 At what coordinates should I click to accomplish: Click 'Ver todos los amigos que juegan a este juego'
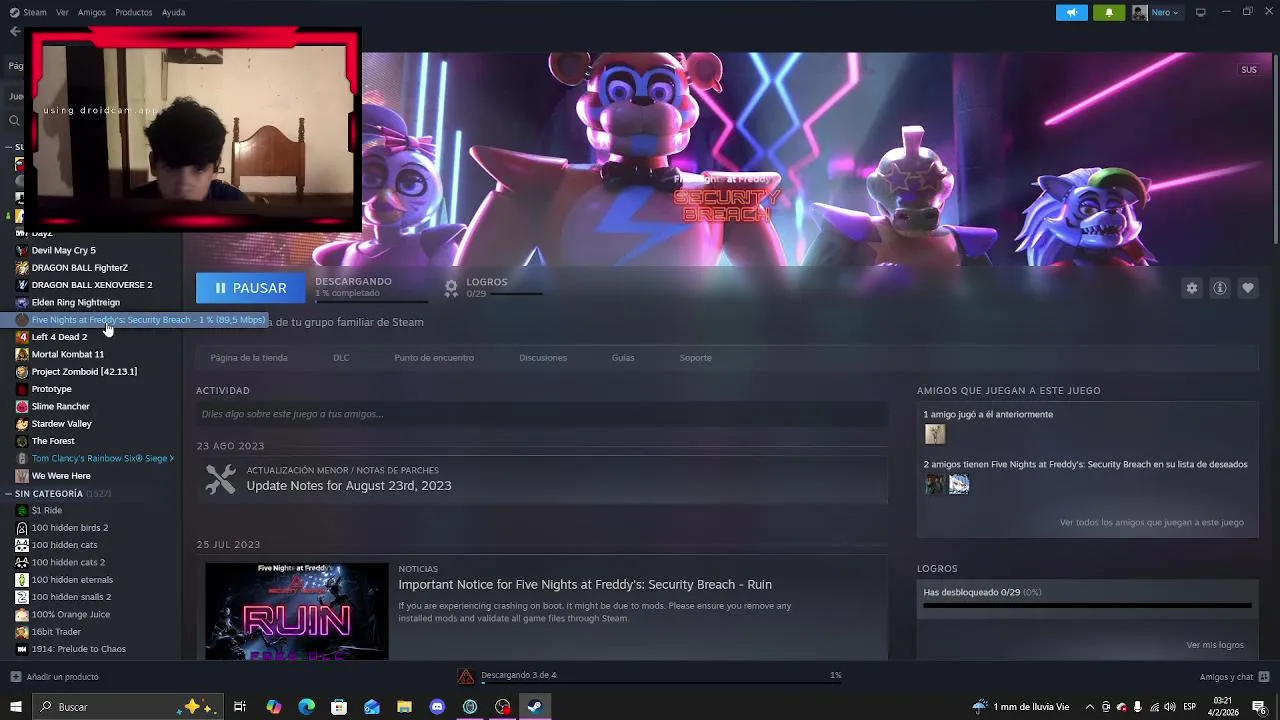[x=1152, y=523]
